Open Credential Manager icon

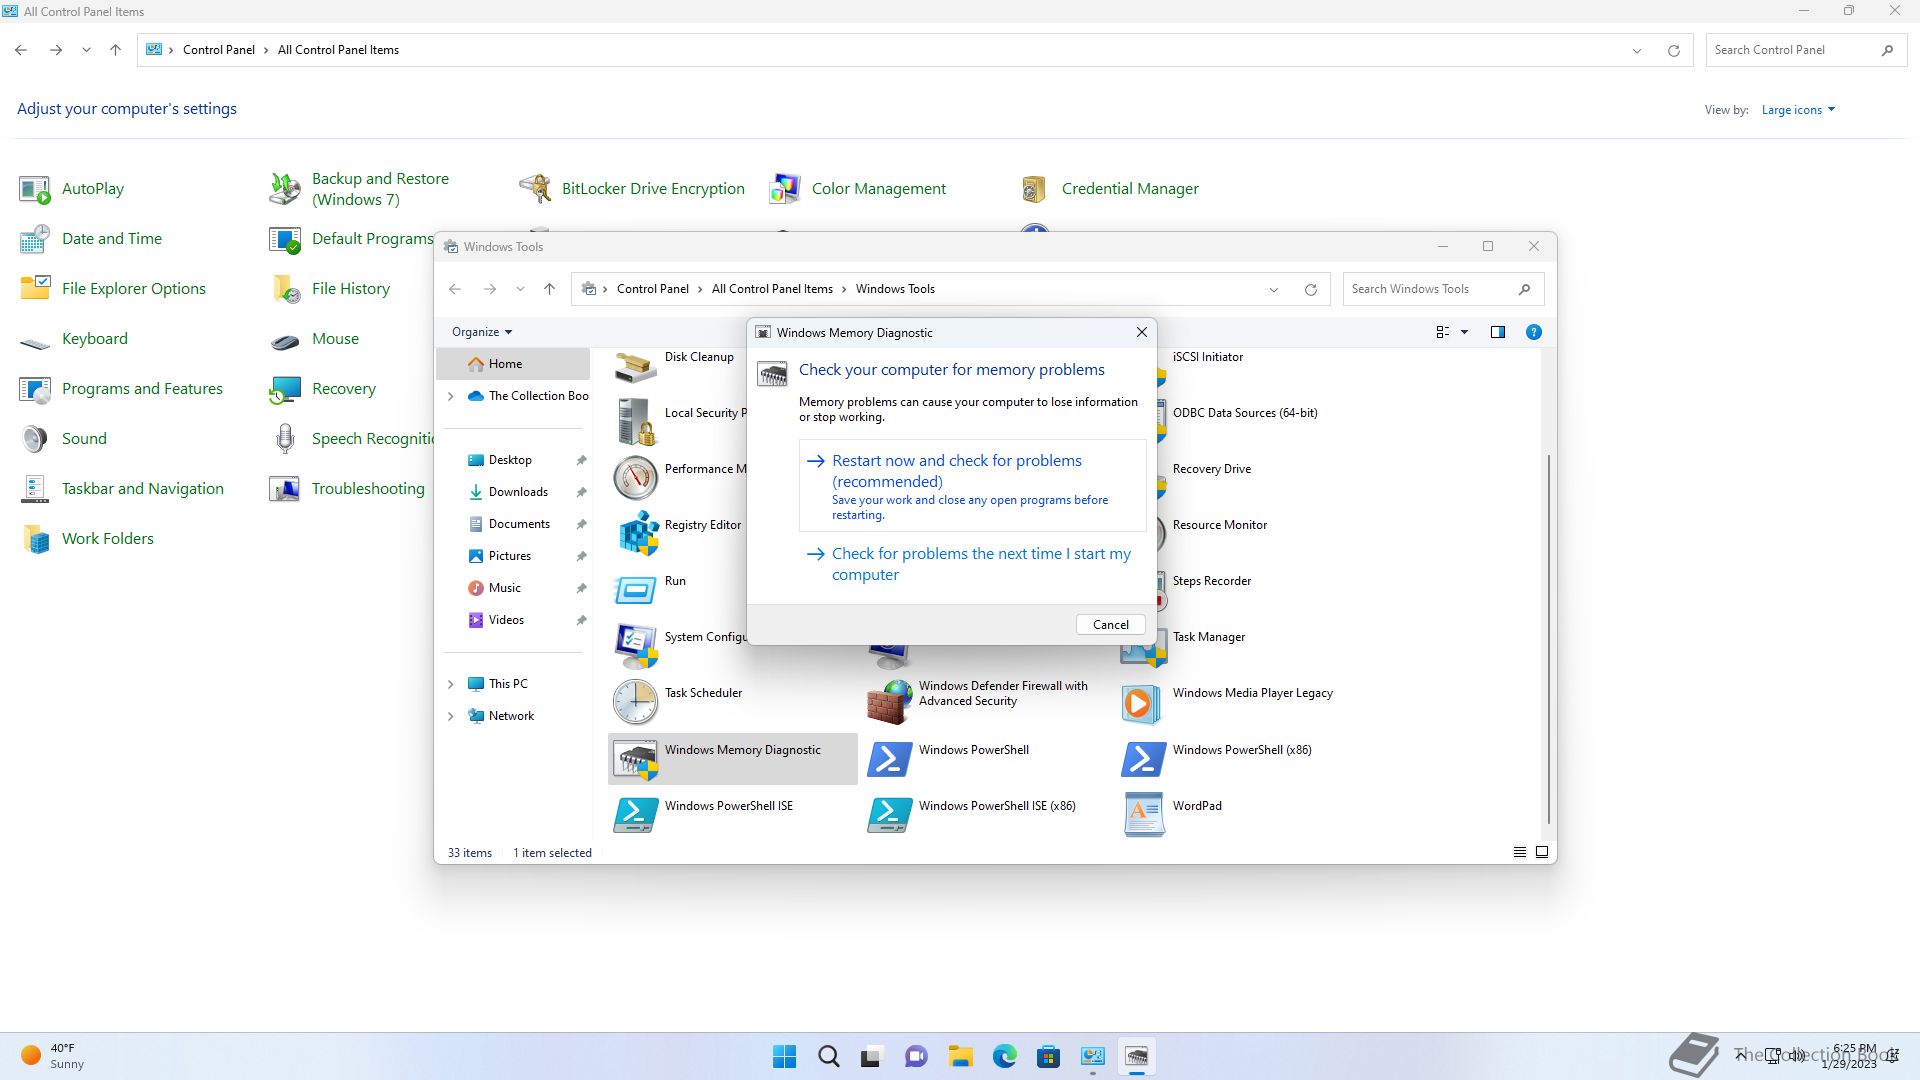(1036, 188)
